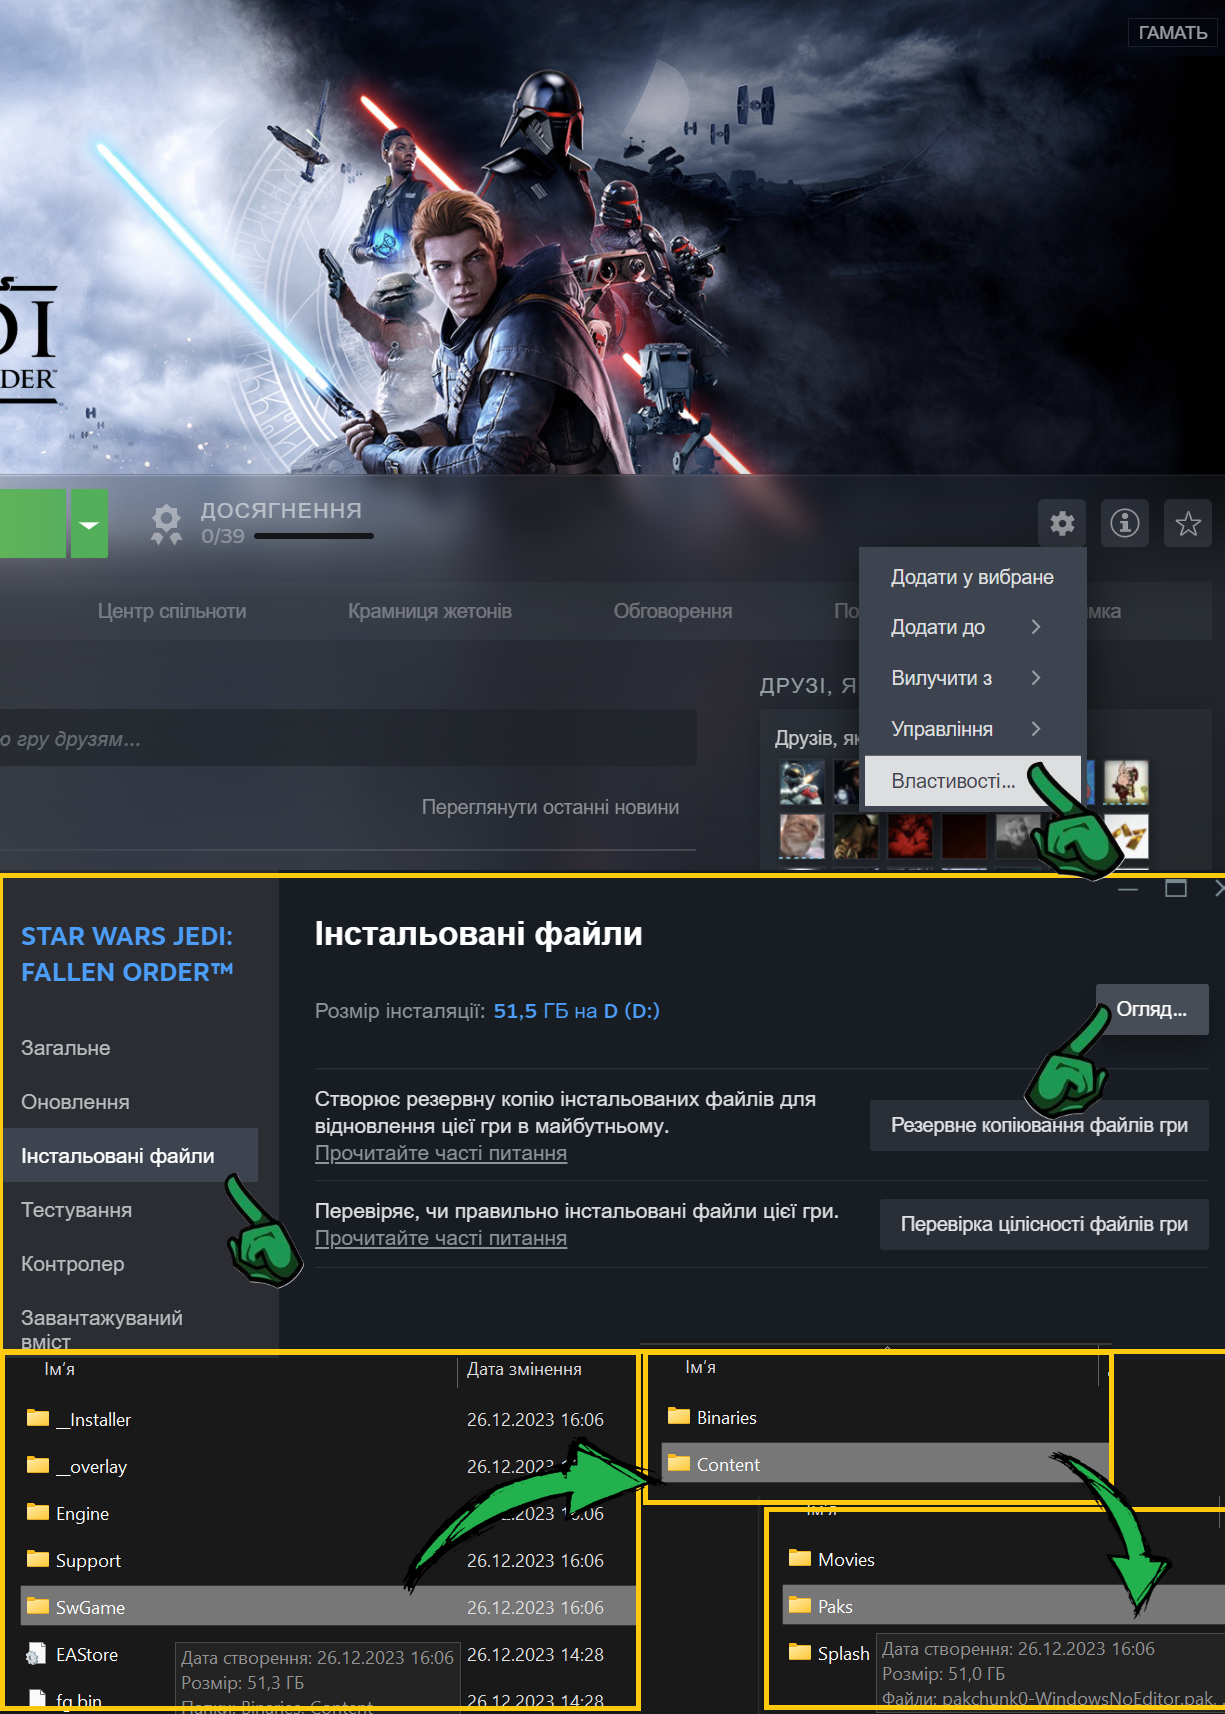Click the install size "51,5 ГБ на D (D:)"

pos(577,1011)
